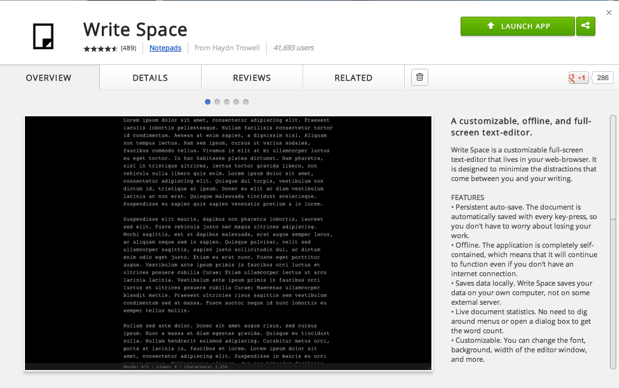619x388 pixels.
Task: Click the five-star rating icons
Action: click(101, 49)
